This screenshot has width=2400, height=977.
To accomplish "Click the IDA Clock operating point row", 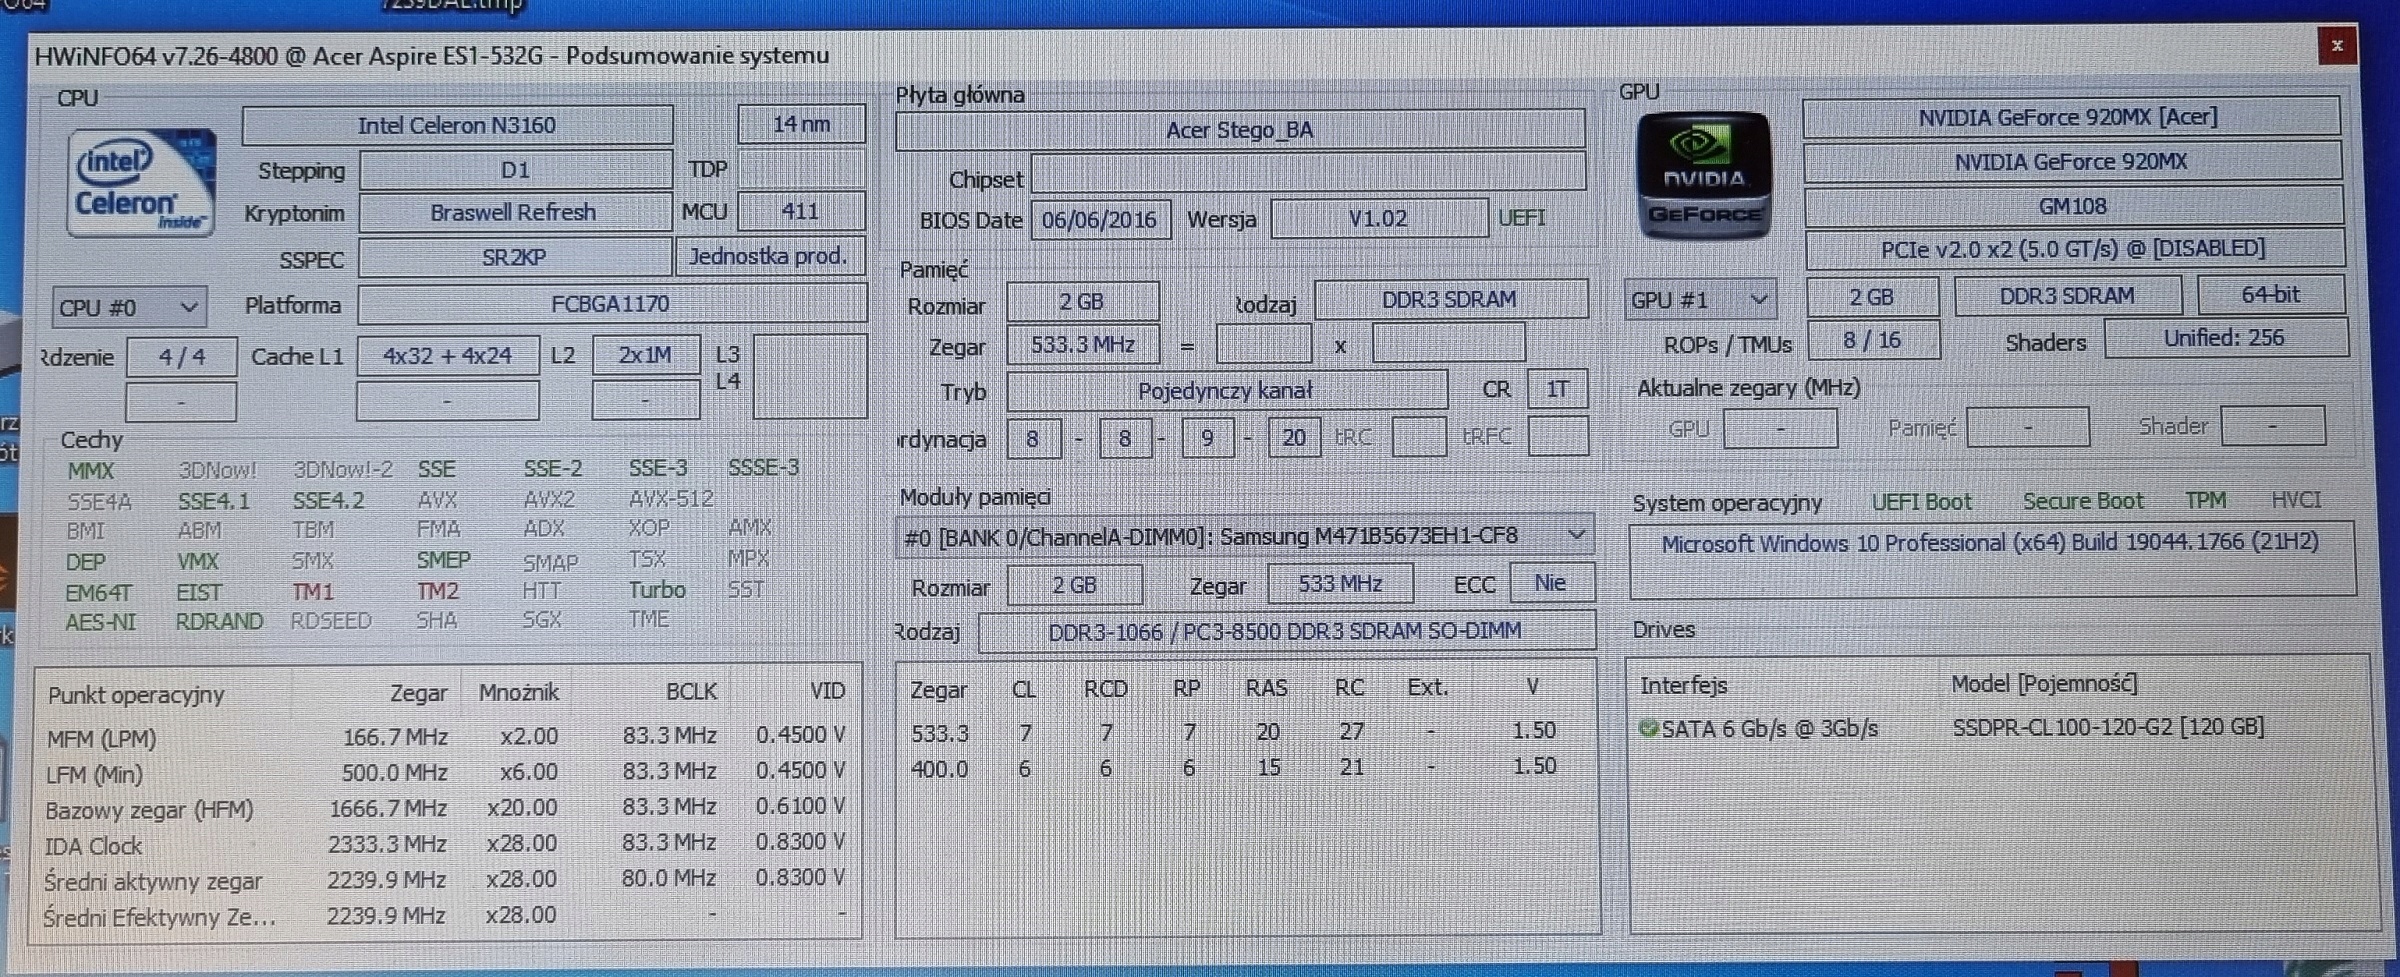I will 93,846.
